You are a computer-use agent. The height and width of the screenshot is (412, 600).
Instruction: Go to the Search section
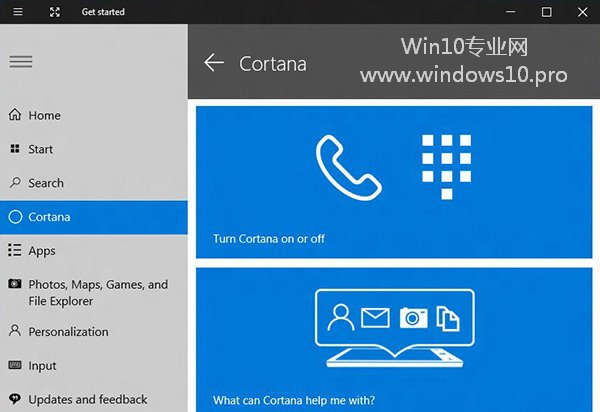pos(94,183)
